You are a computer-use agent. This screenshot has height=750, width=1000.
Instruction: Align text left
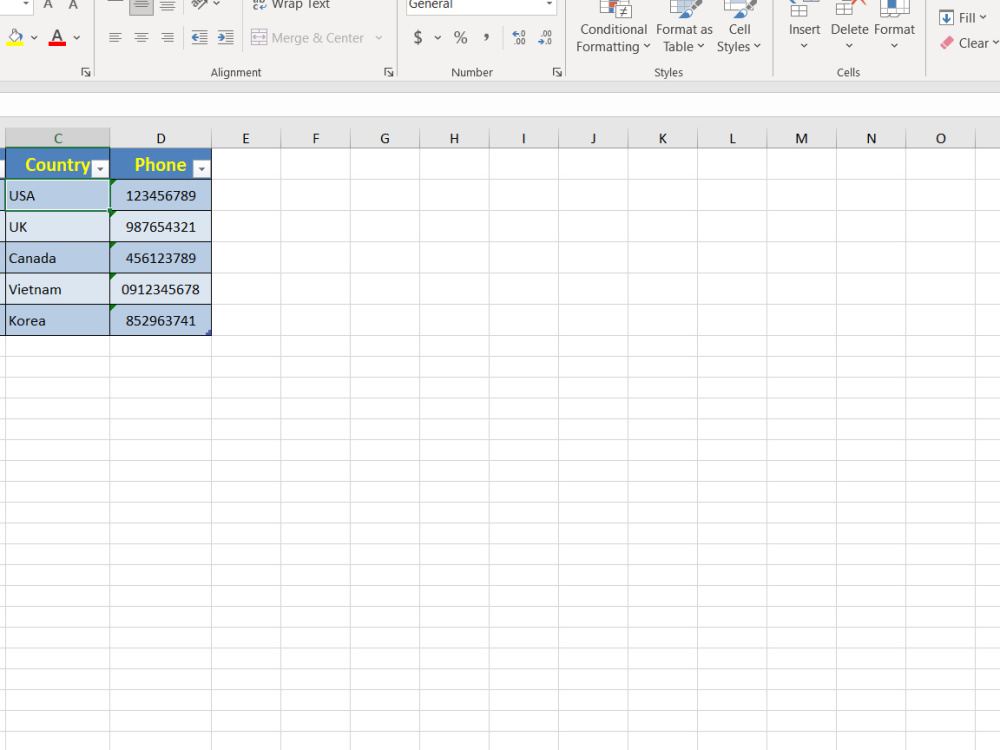115,38
